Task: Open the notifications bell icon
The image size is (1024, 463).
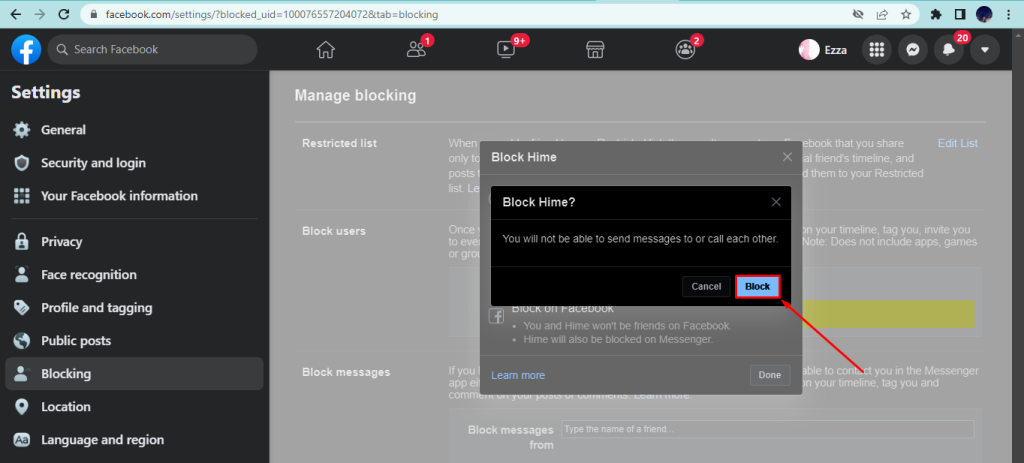Action: [x=949, y=50]
